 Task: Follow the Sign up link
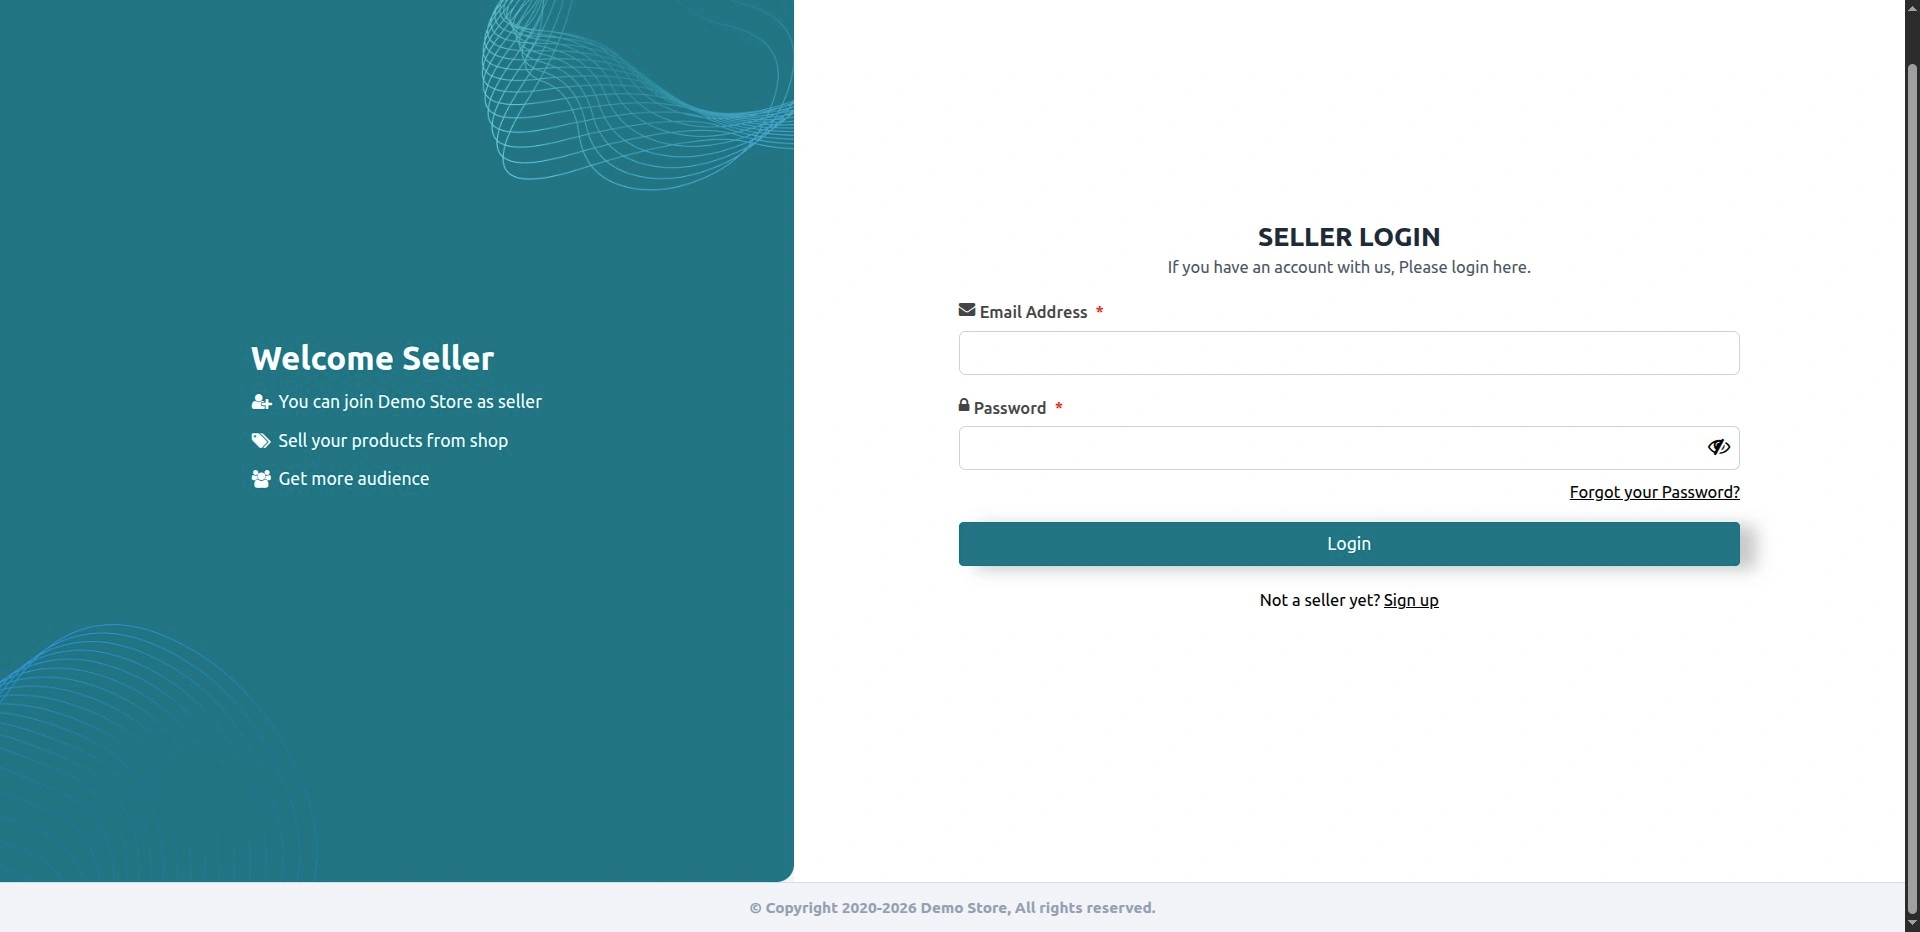[1411, 600]
